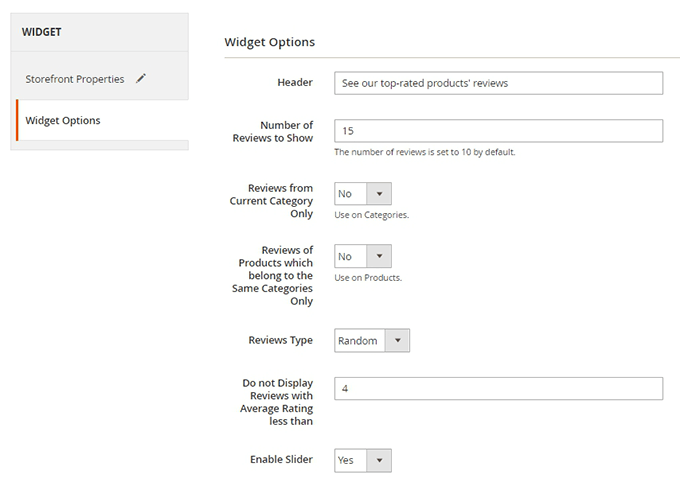Expand the Same Categories Only dropdown

pyautogui.click(x=363, y=256)
